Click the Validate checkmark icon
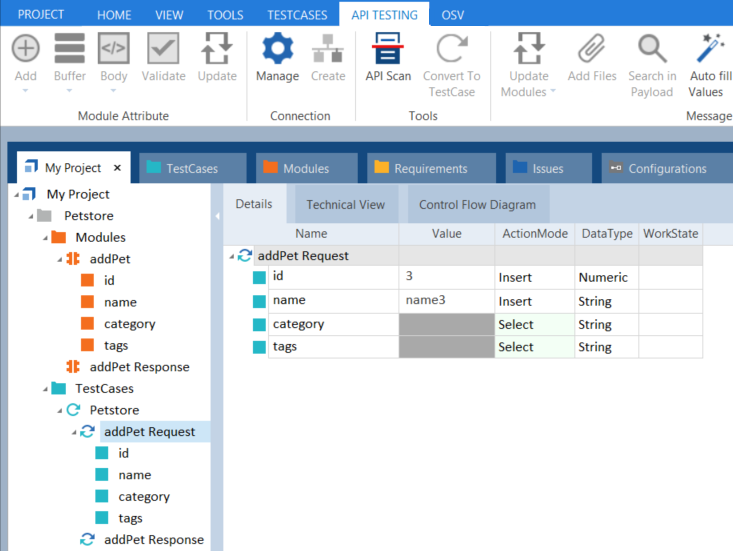 (x=163, y=49)
